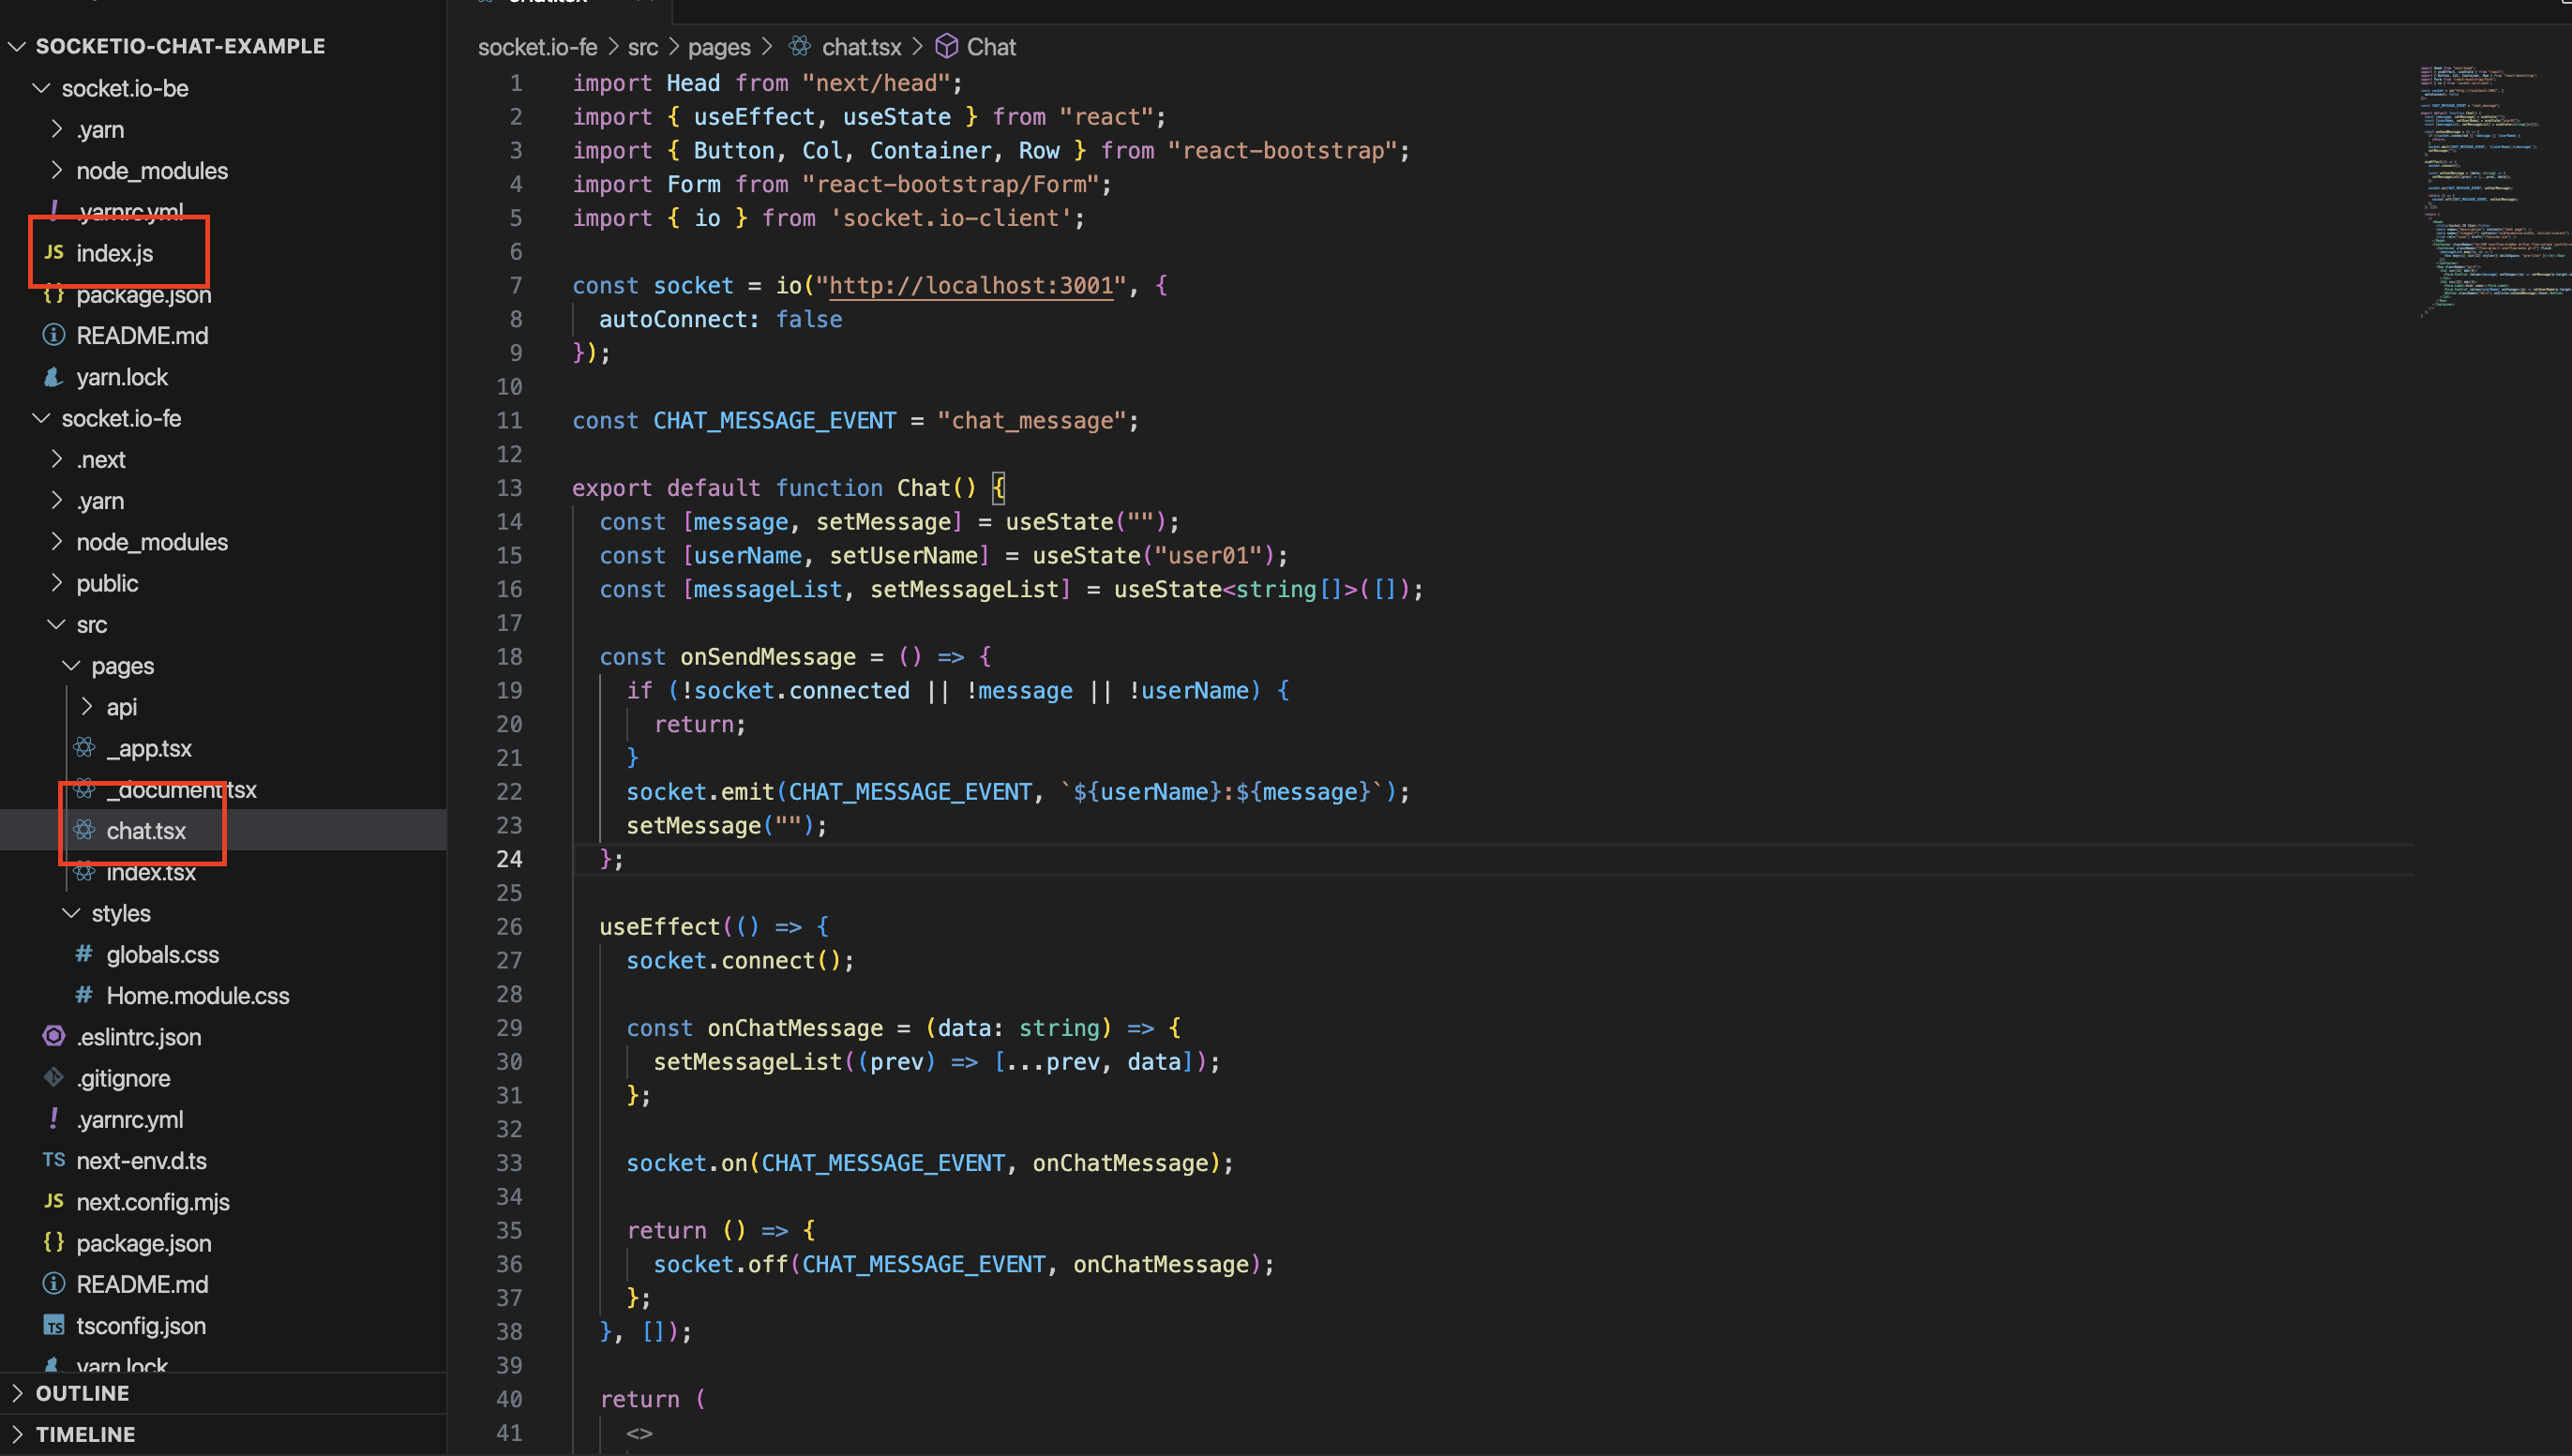Open Home.module.css file

tap(198, 995)
